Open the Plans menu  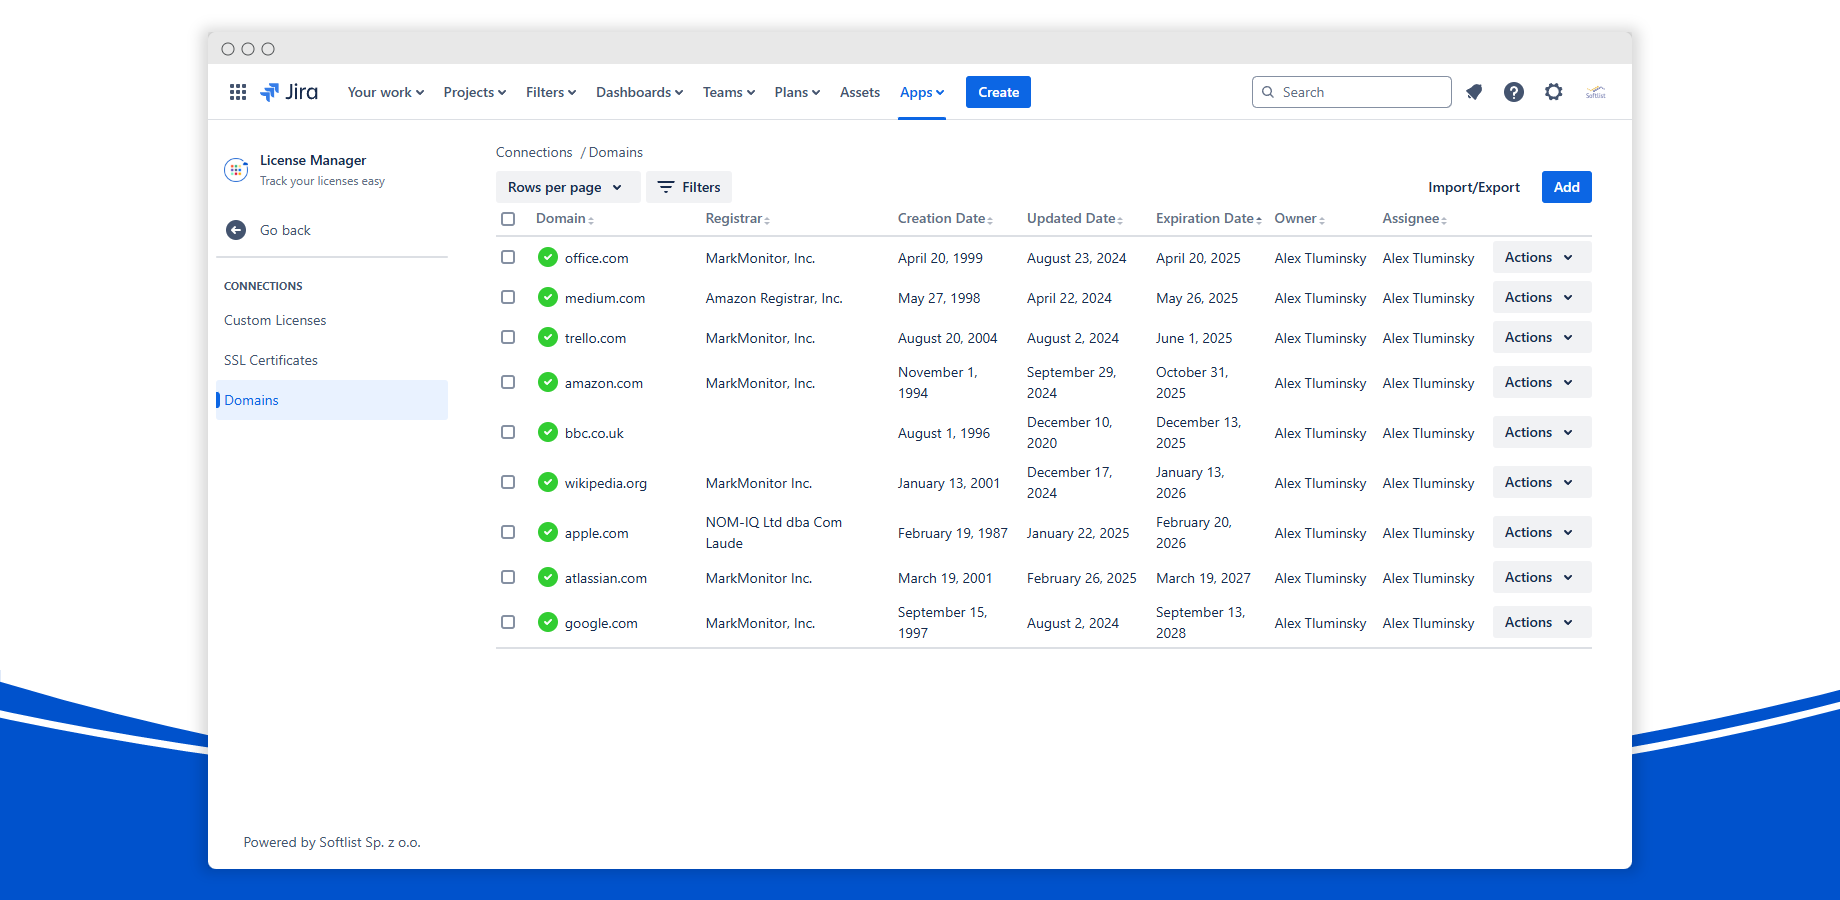pyautogui.click(x=797, y=92)
